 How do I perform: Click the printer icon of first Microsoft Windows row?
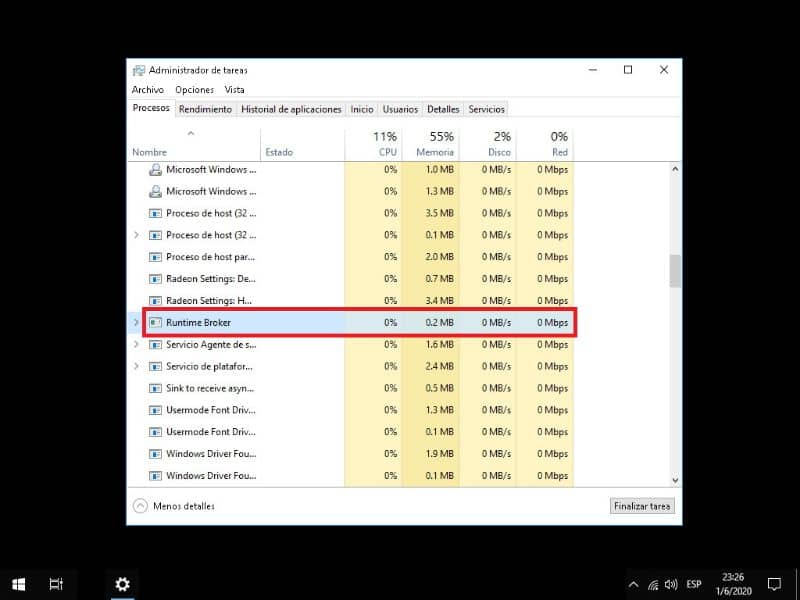[x=155, y=170]
